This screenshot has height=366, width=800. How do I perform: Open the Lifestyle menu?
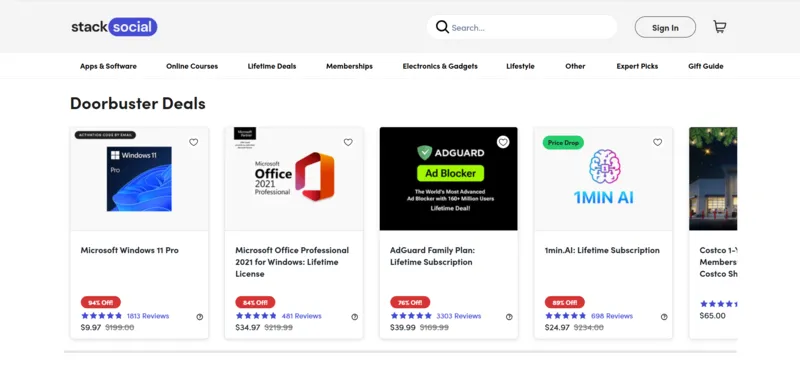[520, 66]
